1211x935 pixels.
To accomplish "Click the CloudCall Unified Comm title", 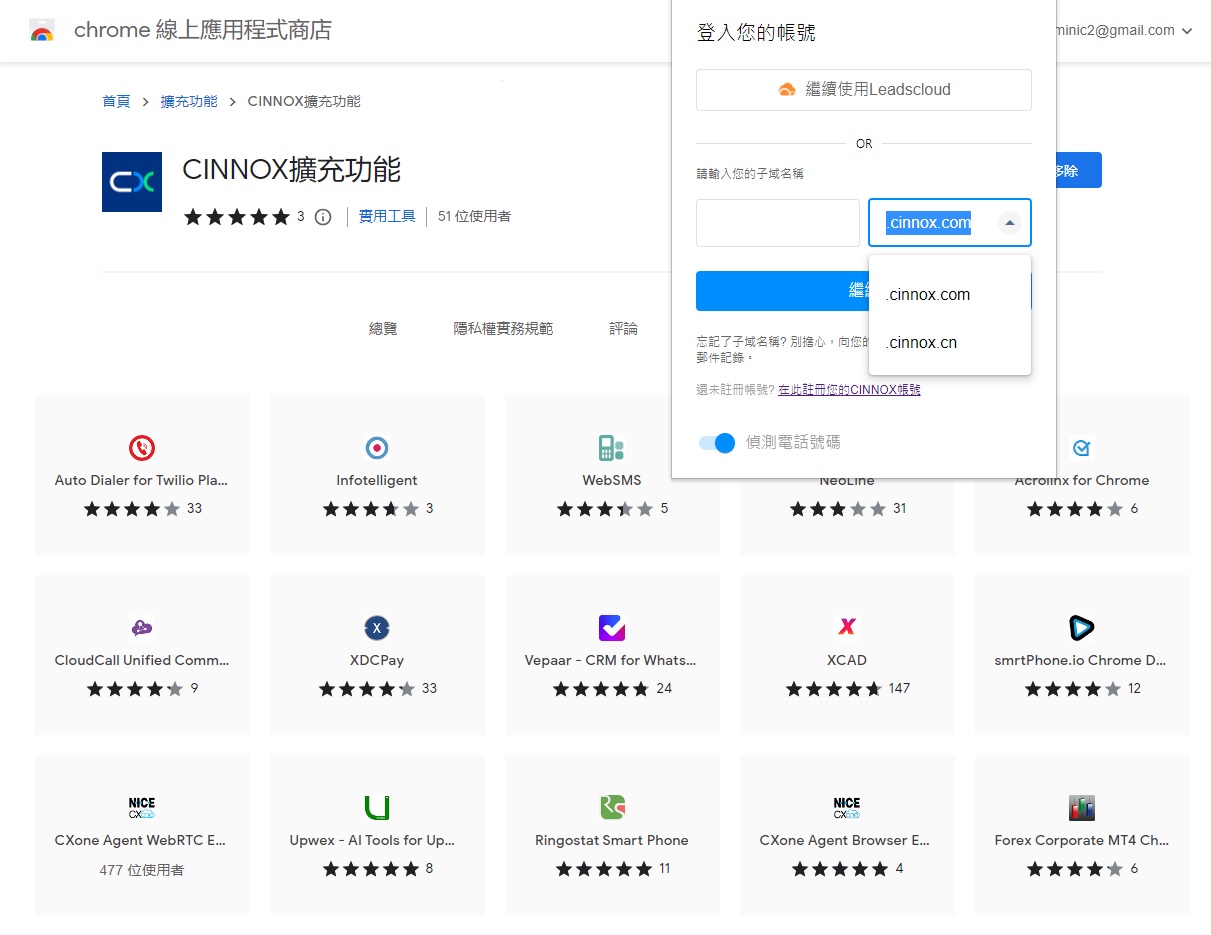I will tap(142, 660).
